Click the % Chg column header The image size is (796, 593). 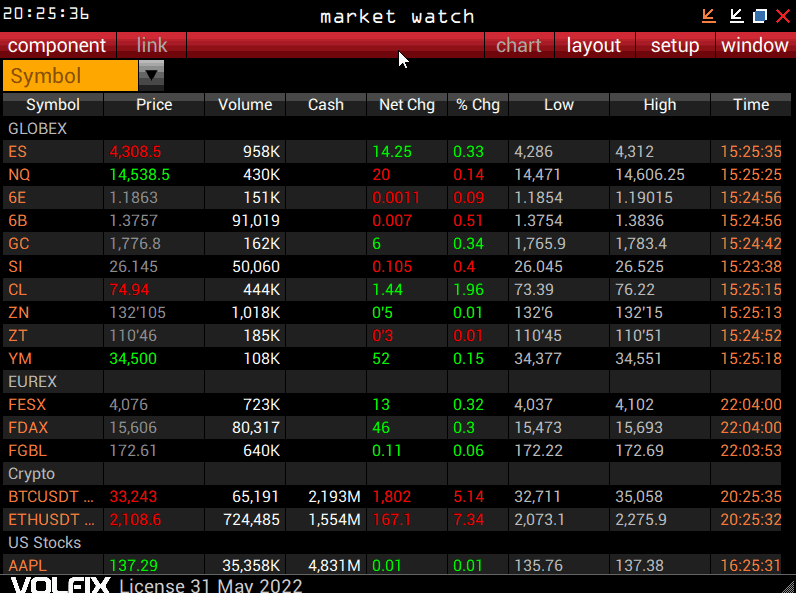point(477,104)
